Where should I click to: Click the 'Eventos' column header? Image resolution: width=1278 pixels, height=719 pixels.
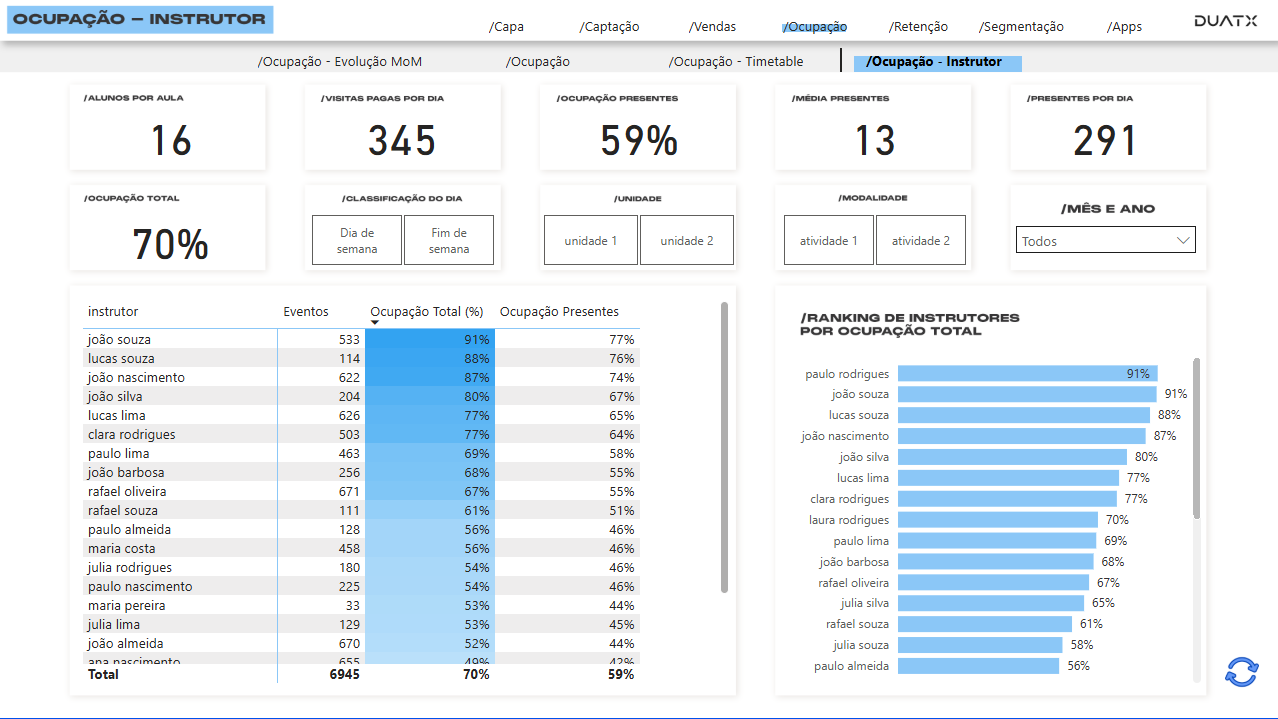305,311
